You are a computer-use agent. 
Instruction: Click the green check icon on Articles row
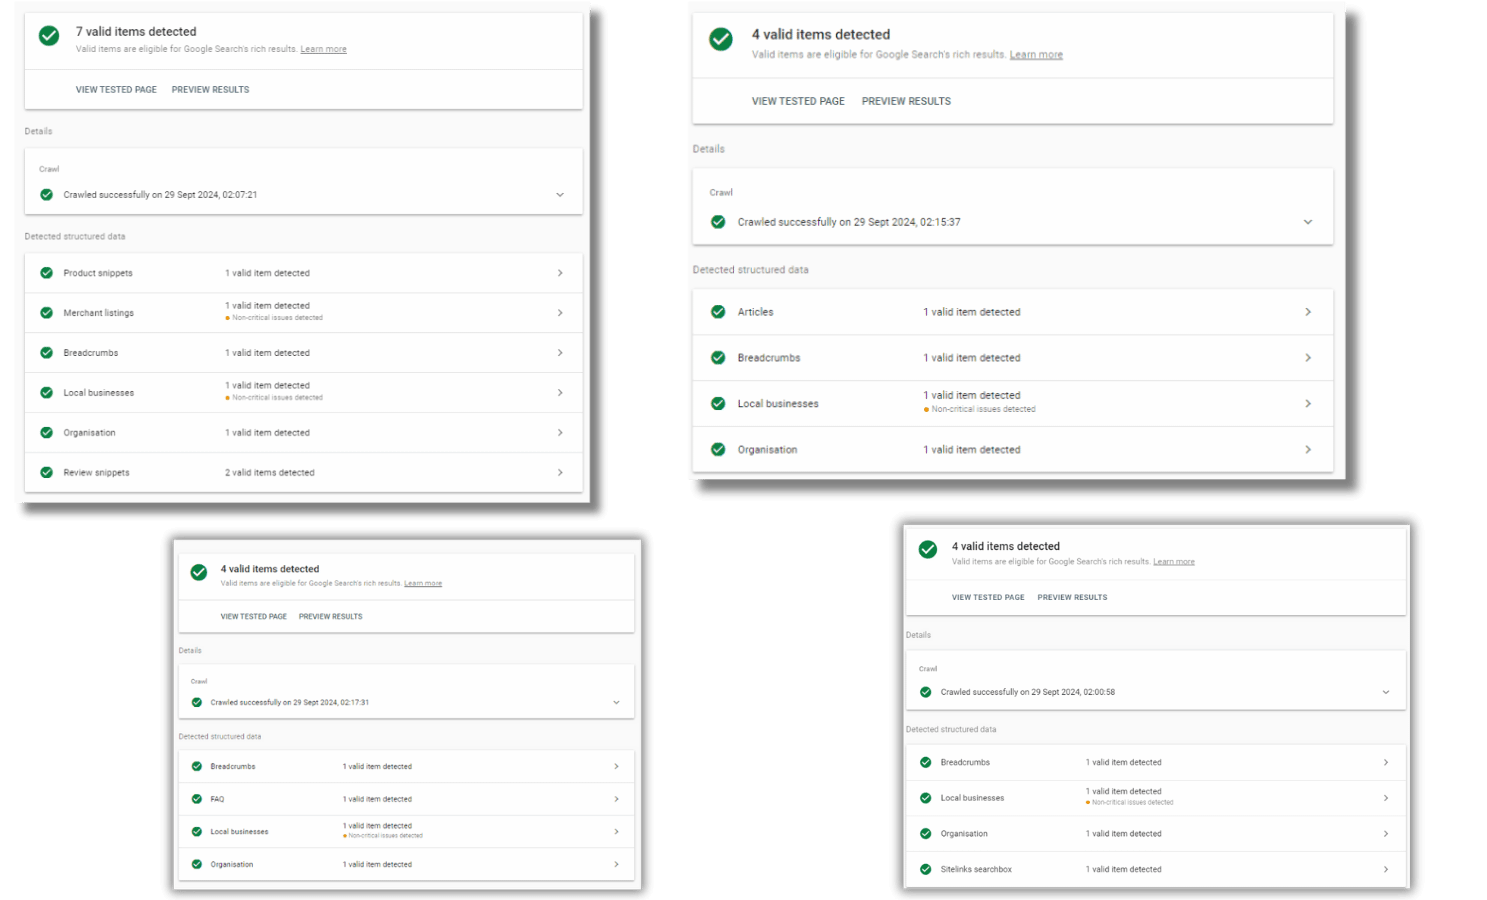[718, 312]
